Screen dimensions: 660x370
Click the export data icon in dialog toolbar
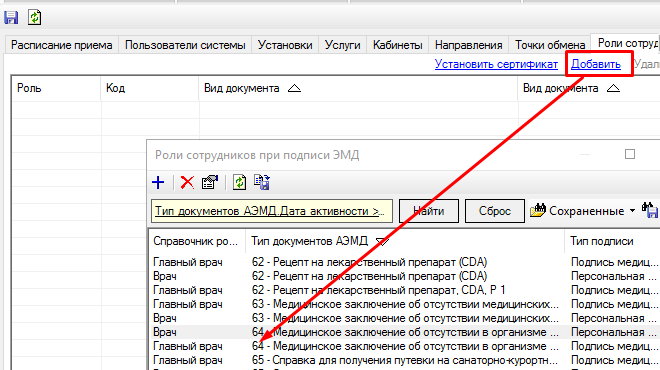point(262,182)
